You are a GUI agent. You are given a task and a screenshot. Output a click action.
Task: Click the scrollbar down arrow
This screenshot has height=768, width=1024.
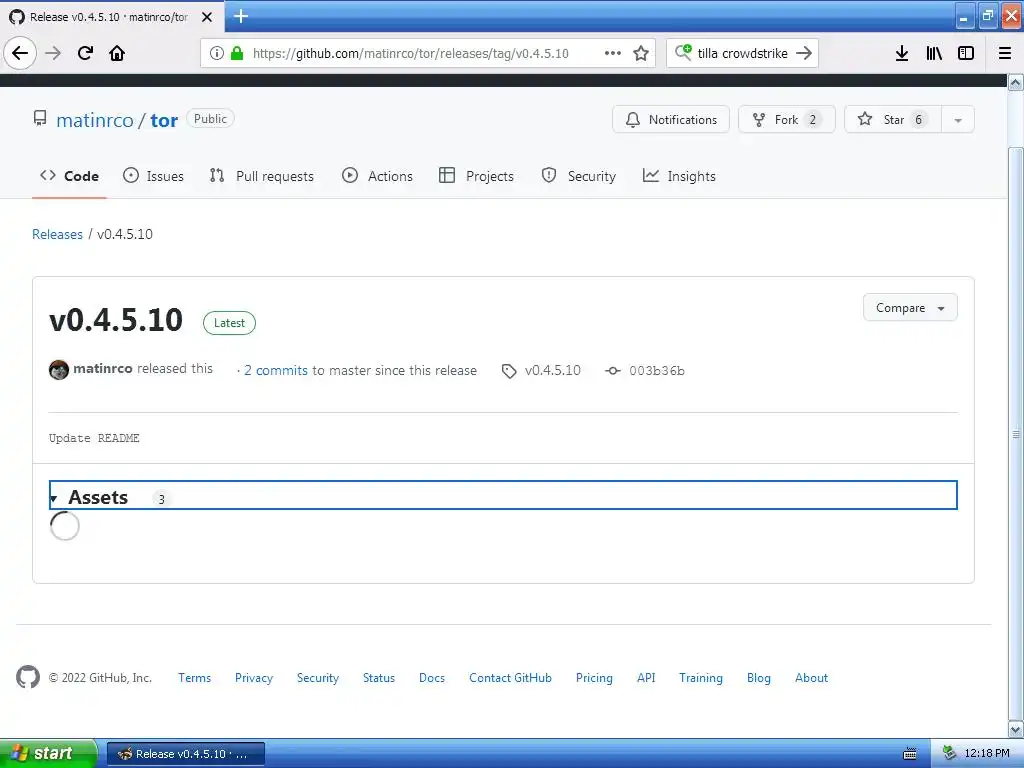pyautogui.click(x=1016, y=729)
